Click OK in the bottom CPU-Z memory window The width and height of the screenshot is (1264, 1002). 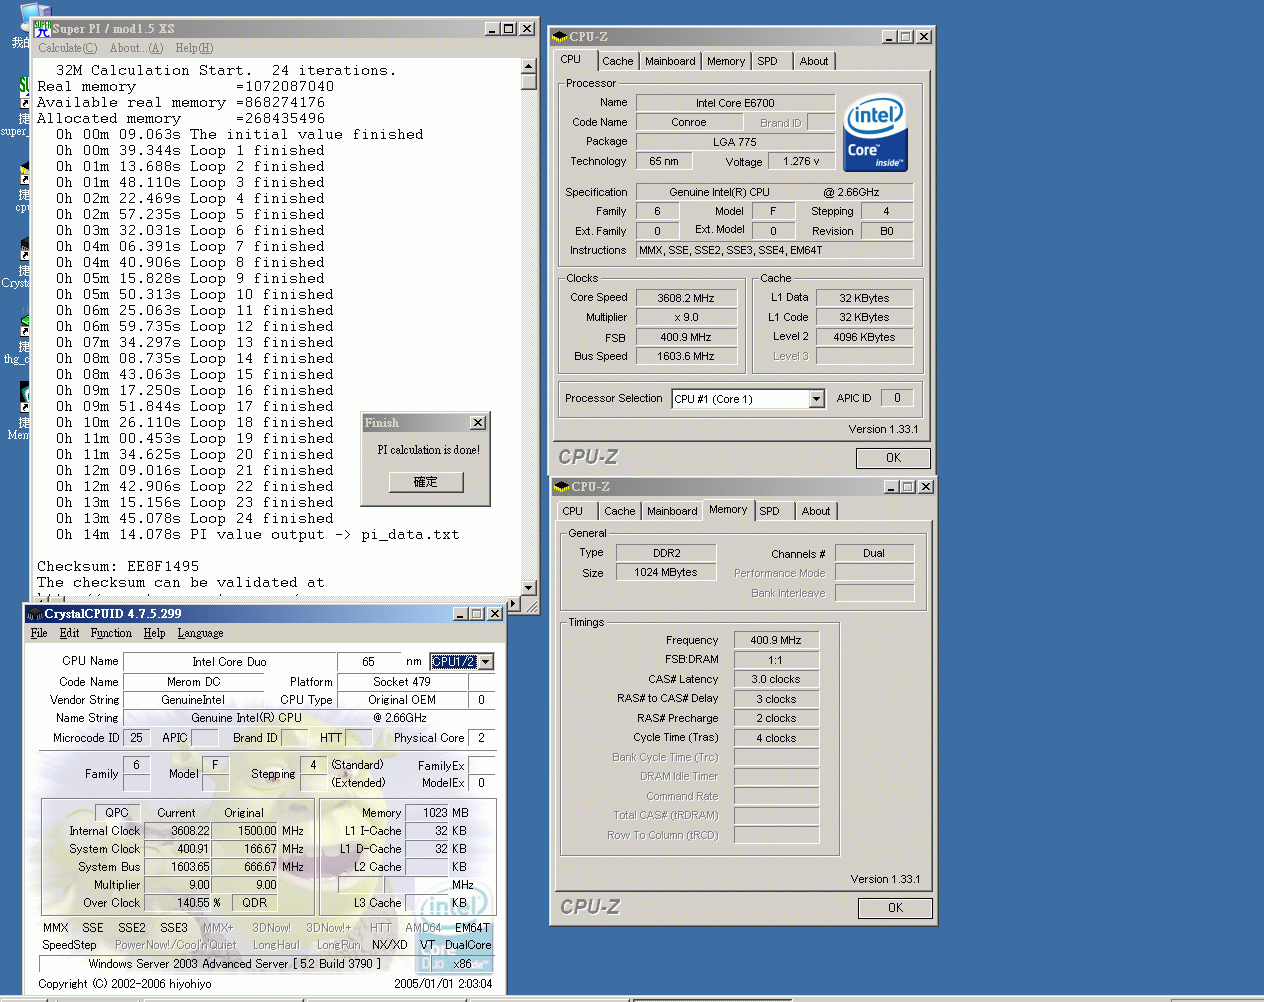click(x=896, y=908)
